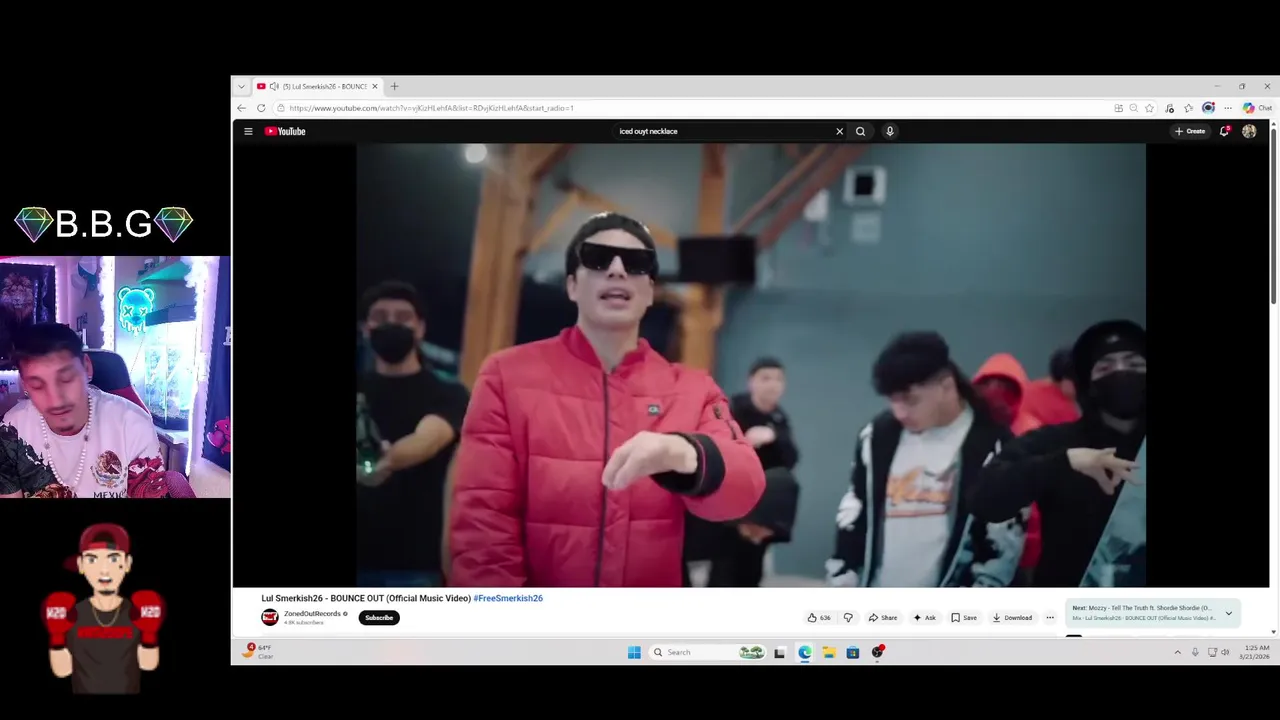The height and width of the screenshot is (720, 1280).
Task: Open YouTube notifications bell
Action: point(1224,131)
